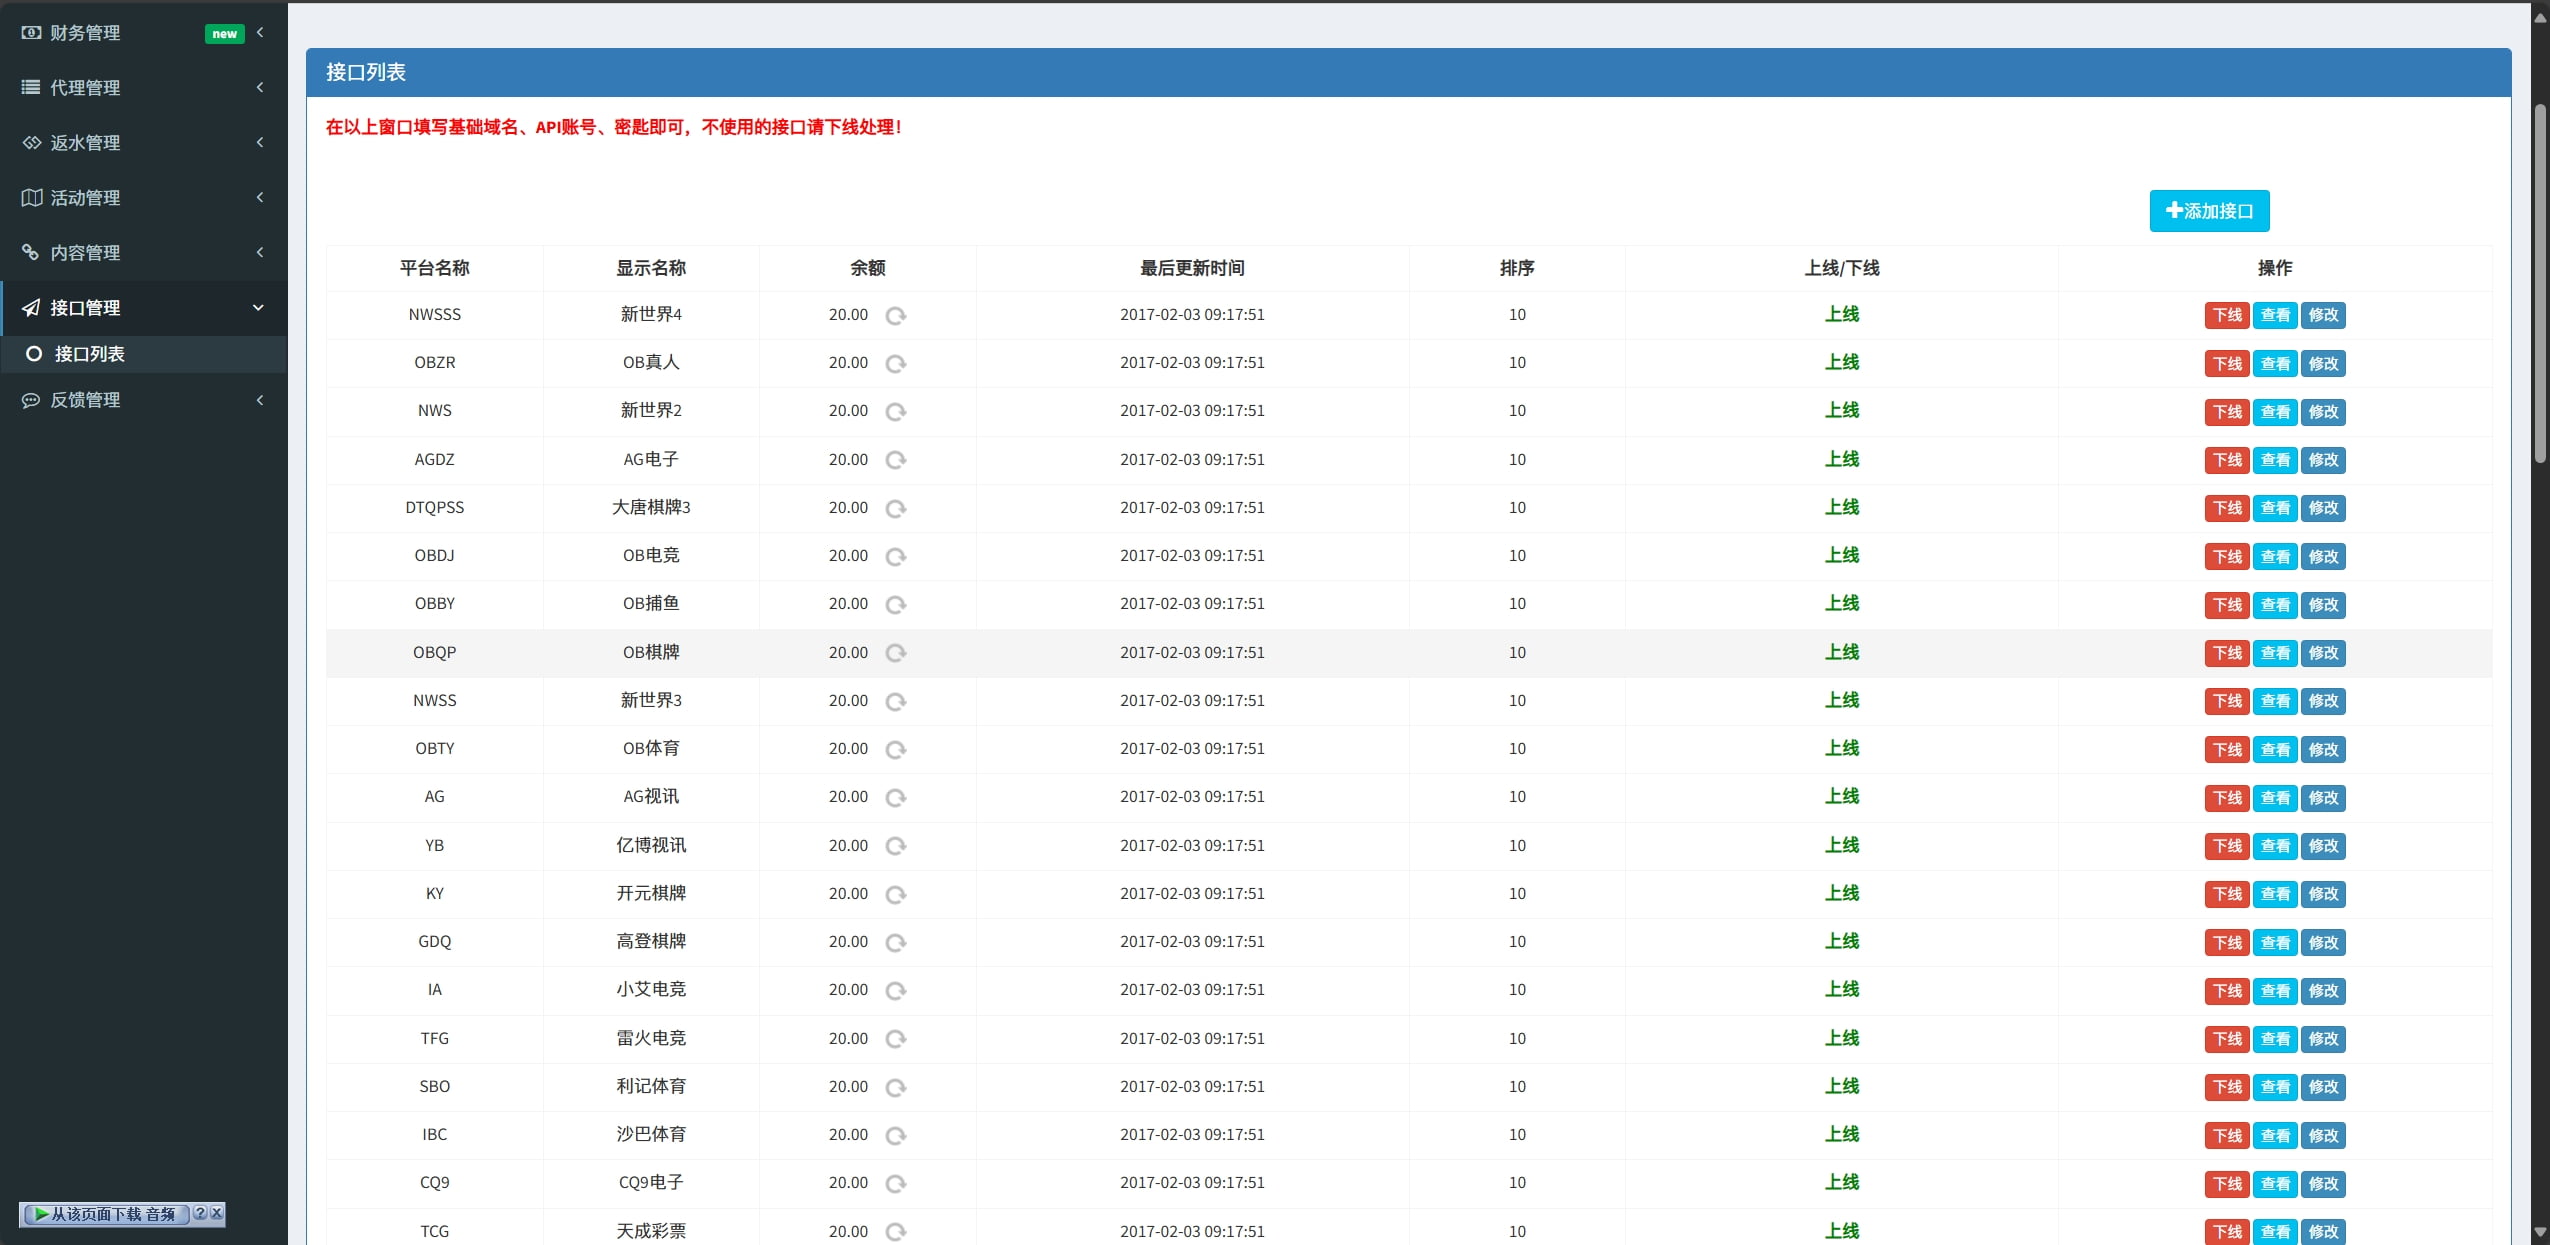Close the audio download bar
Viewport: 2550px width, 1245px height.
pos(217,1213)
